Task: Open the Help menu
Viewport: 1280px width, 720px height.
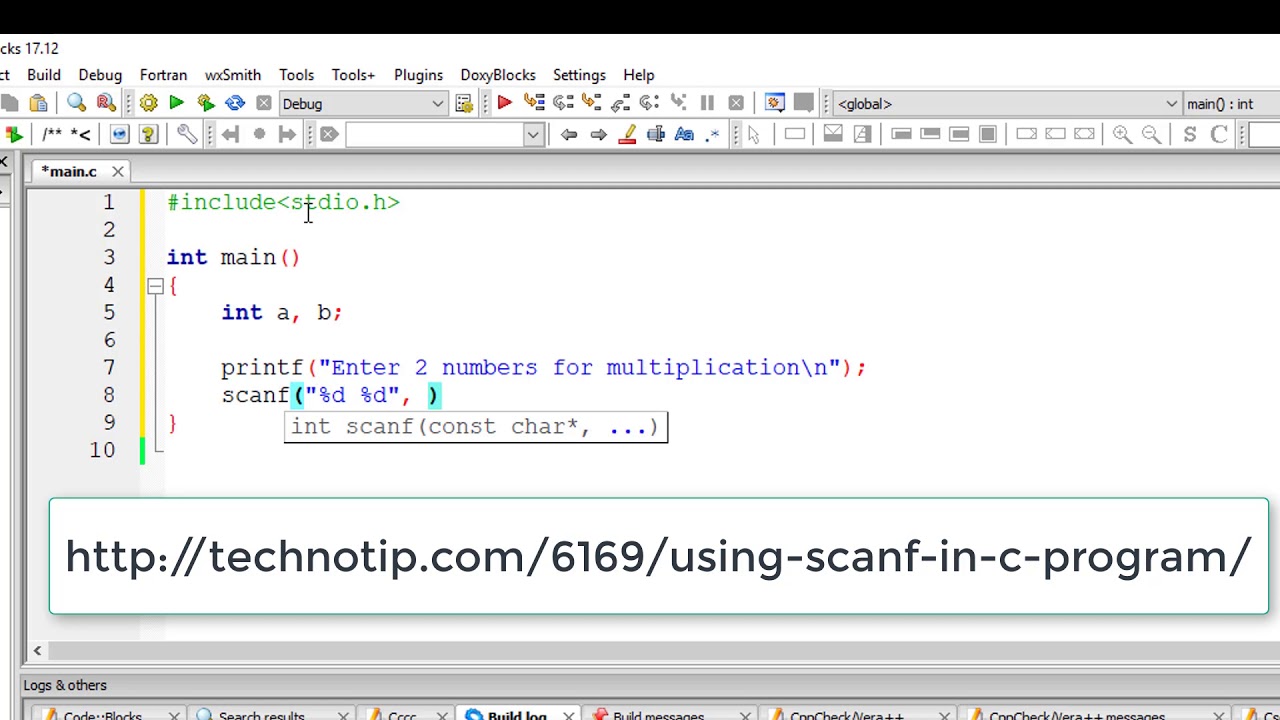Action: click(x=639, y=75)
